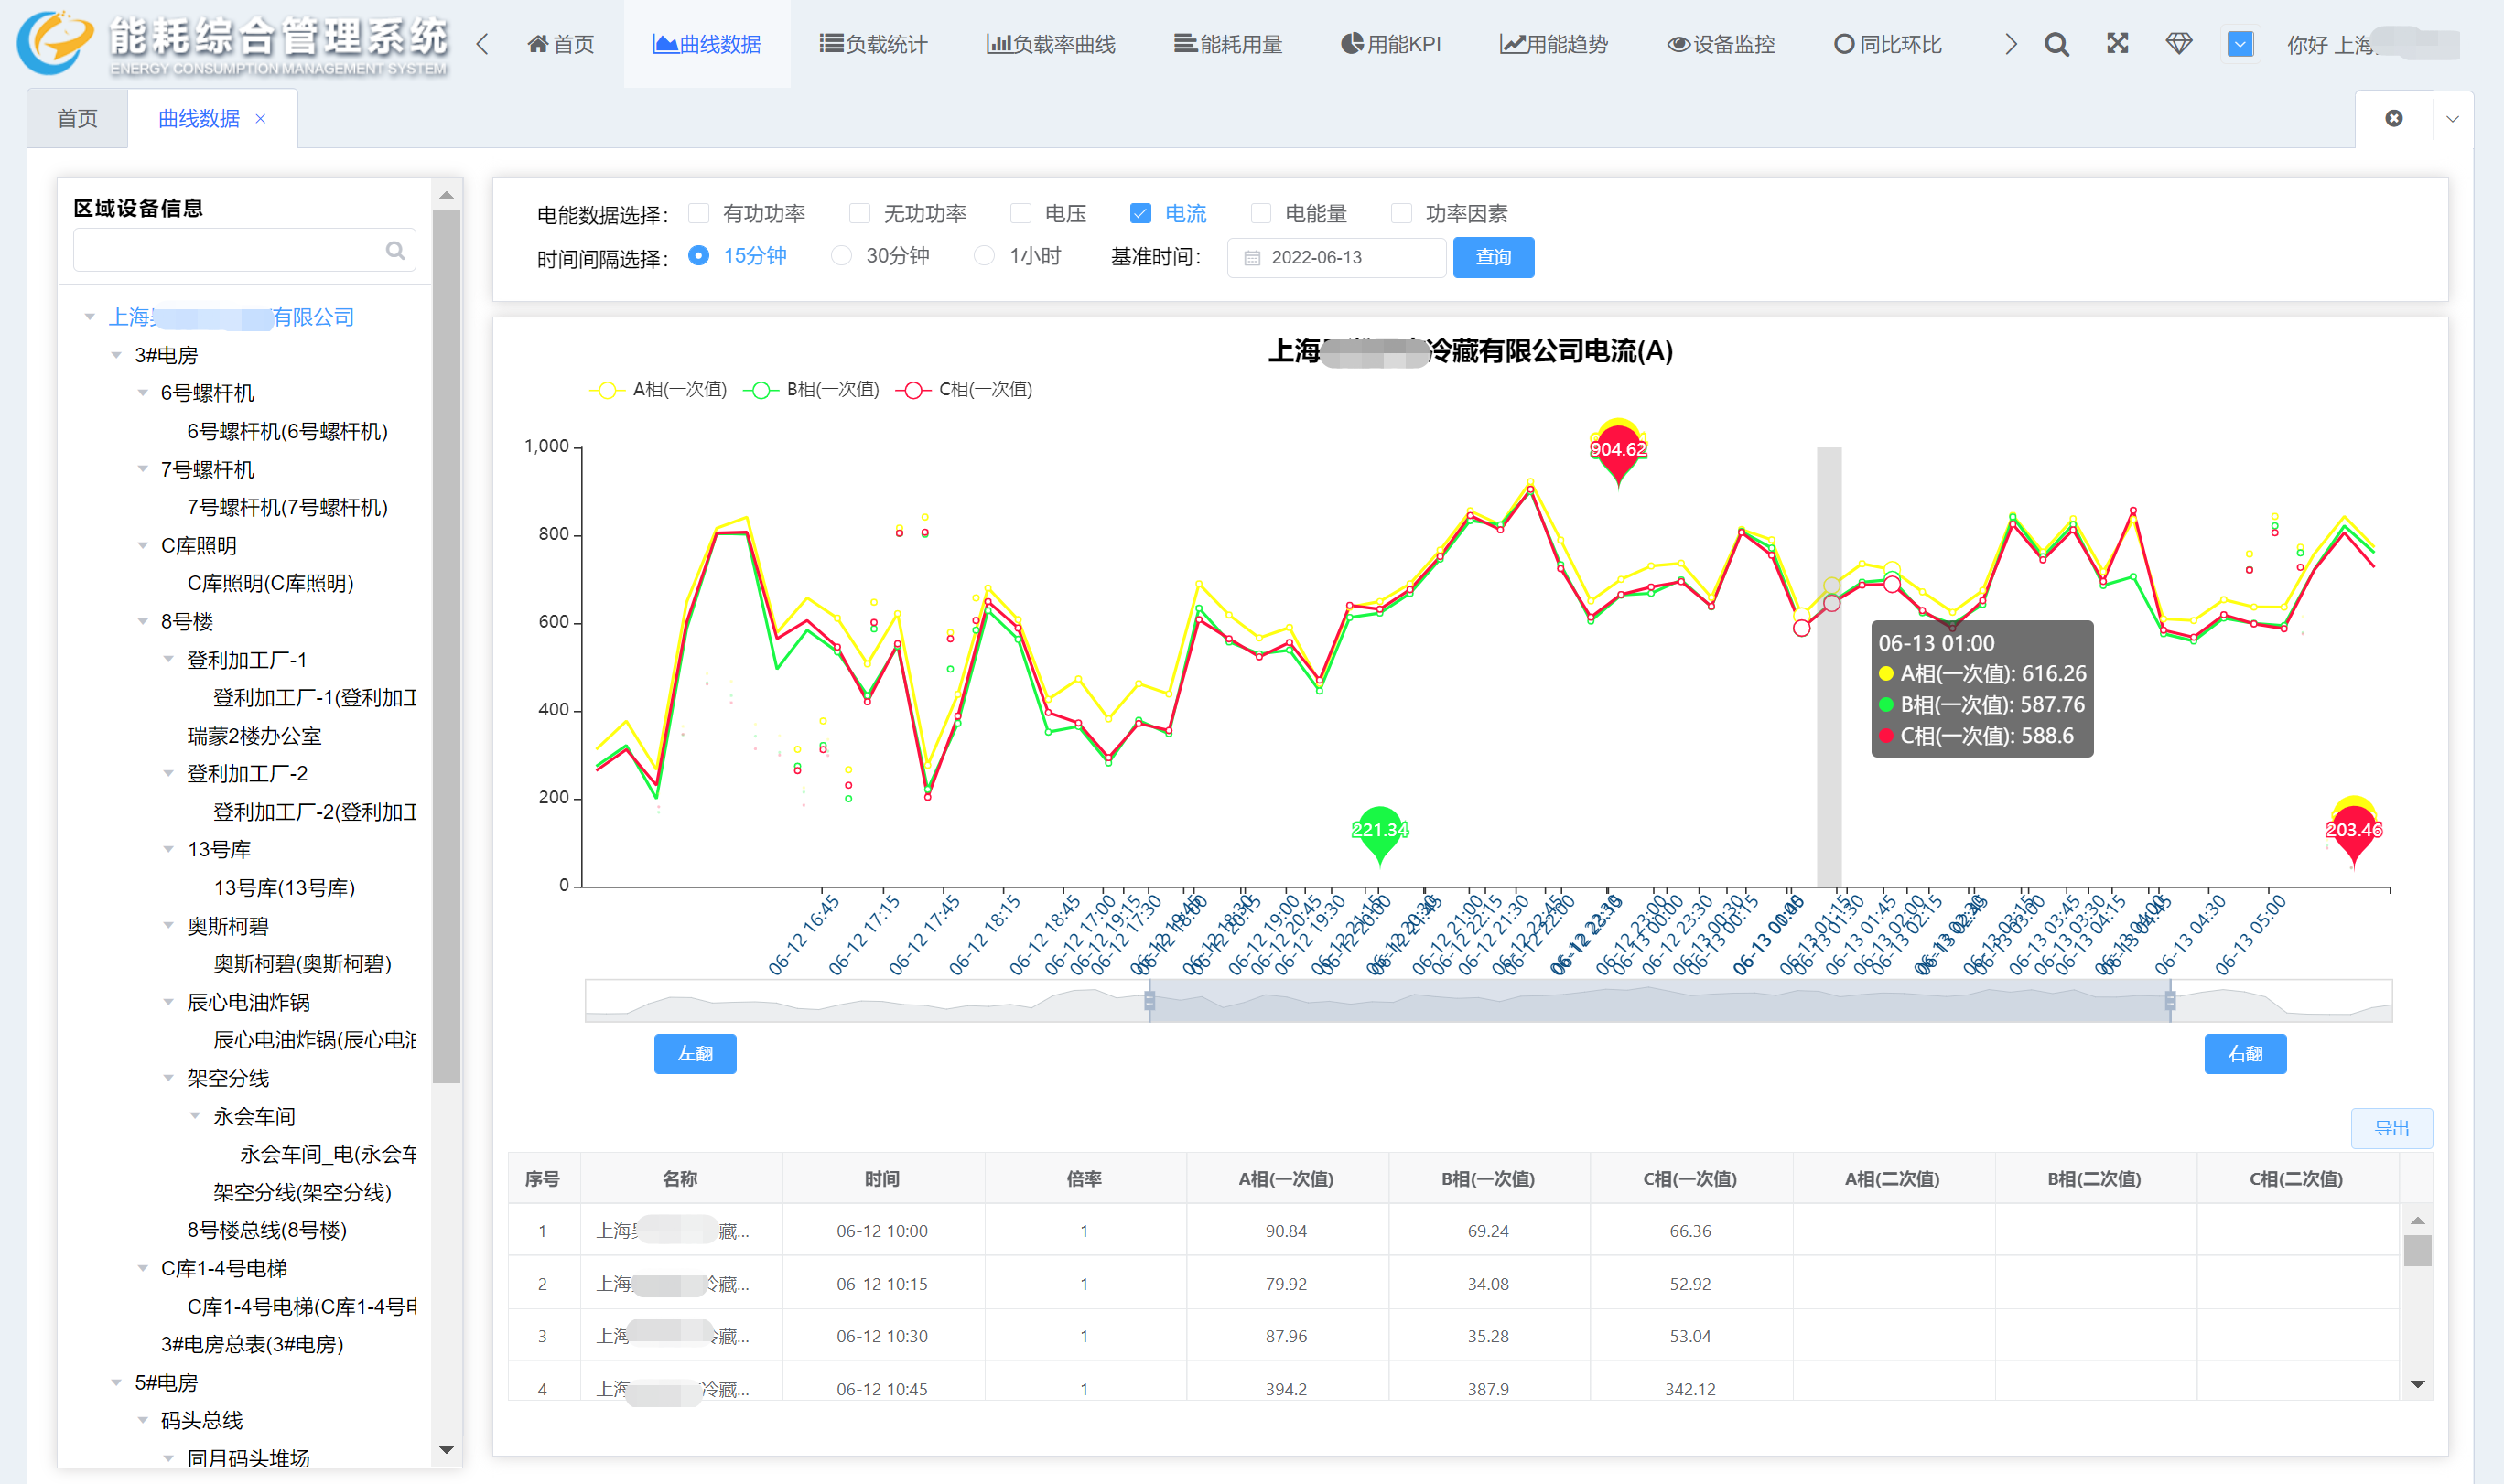Collapse the 8号楼 tree node
The width and height of the screenshot is (2504, 1484).
(142, 621)
